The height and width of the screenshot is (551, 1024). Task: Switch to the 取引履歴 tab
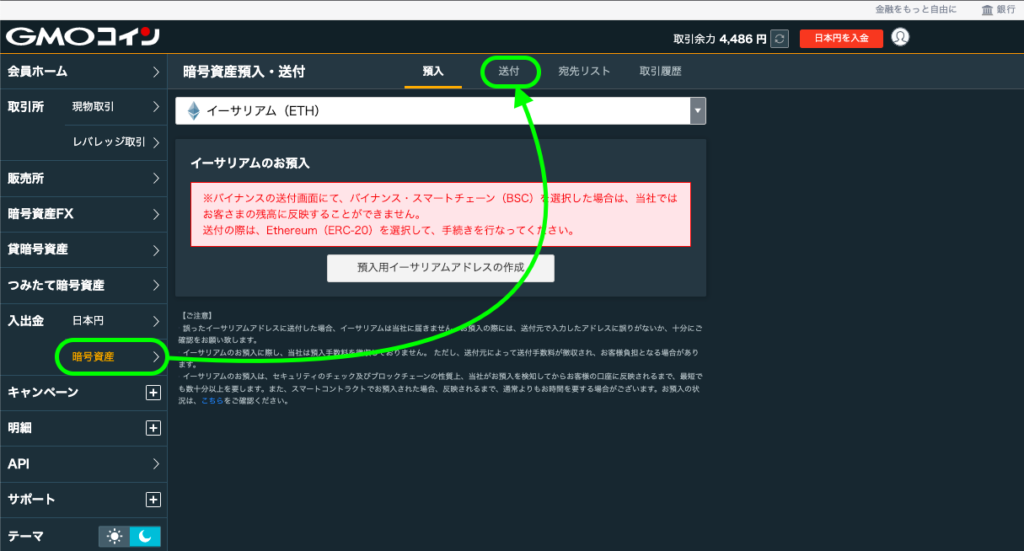660,71
